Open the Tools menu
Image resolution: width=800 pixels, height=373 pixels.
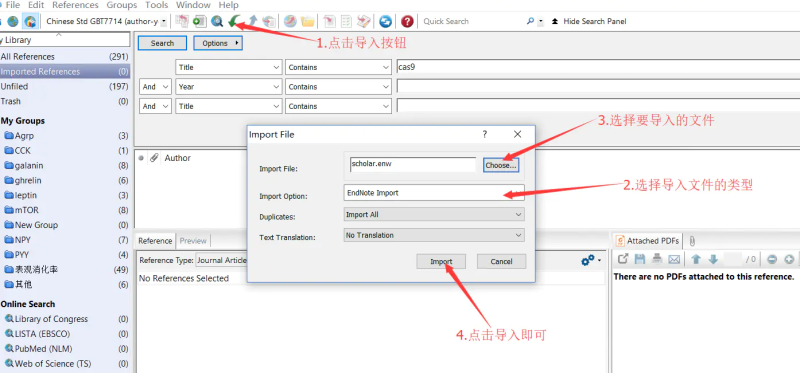click(157, 5)
